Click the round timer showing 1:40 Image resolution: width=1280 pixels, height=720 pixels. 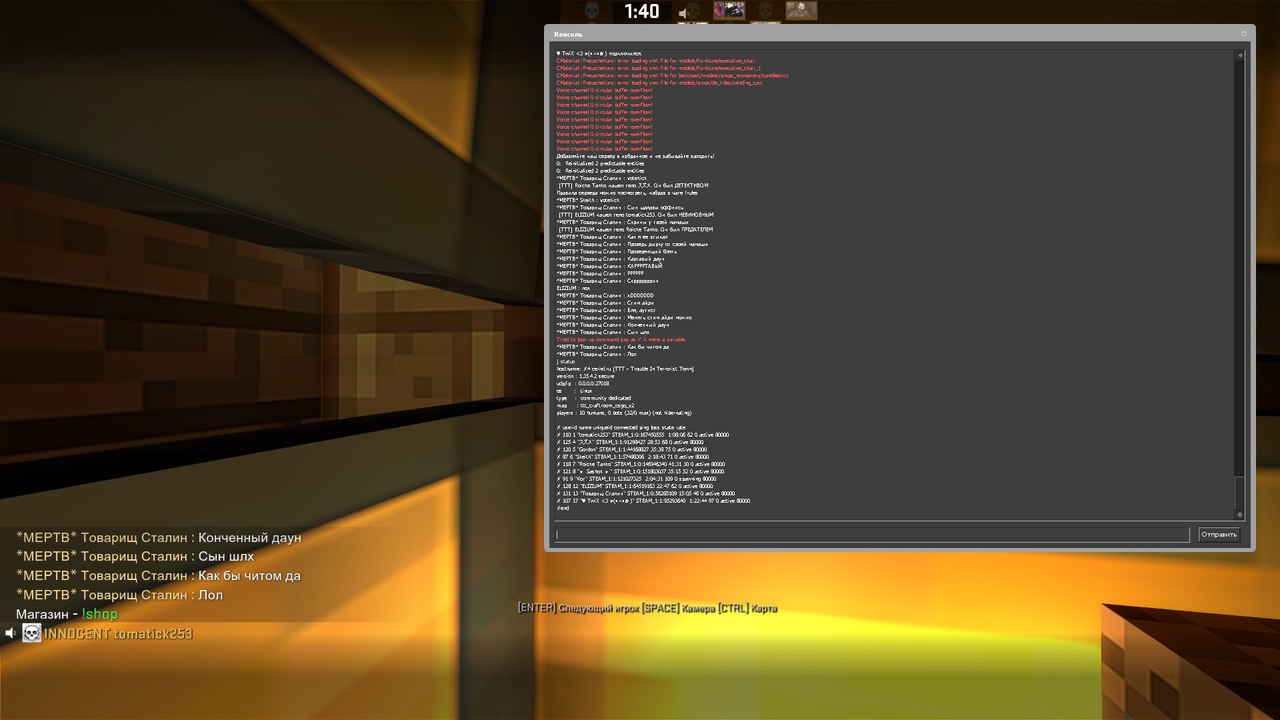(x=641, y=12)
